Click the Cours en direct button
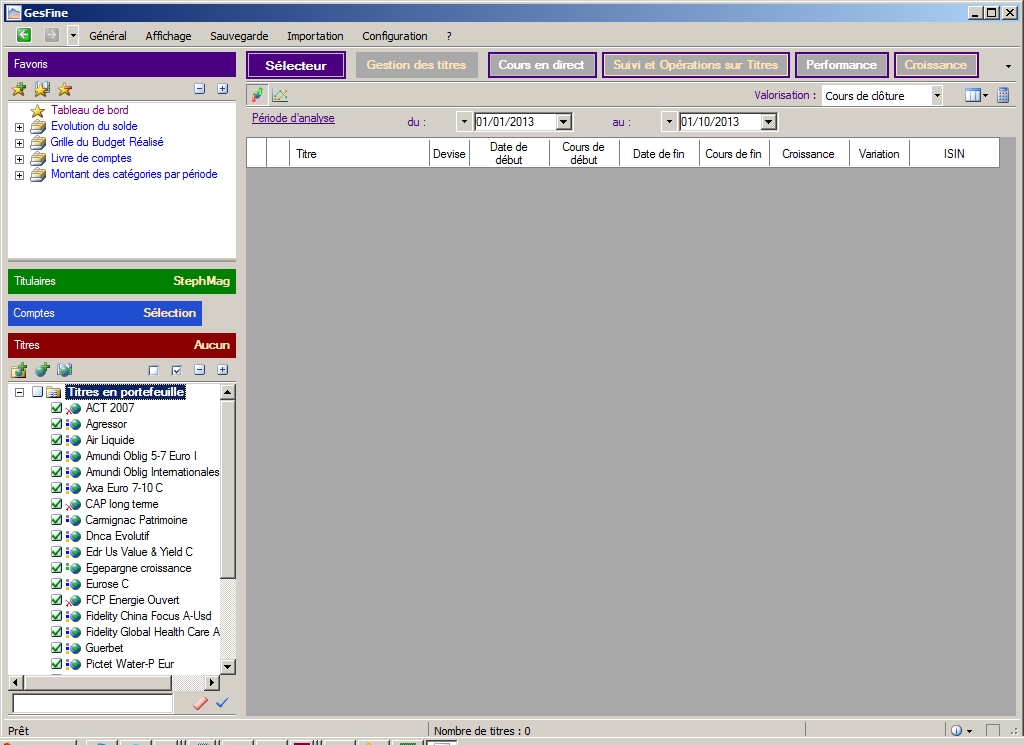The width and height of the screenshot is (1024, 745). [x=541, y=65]
